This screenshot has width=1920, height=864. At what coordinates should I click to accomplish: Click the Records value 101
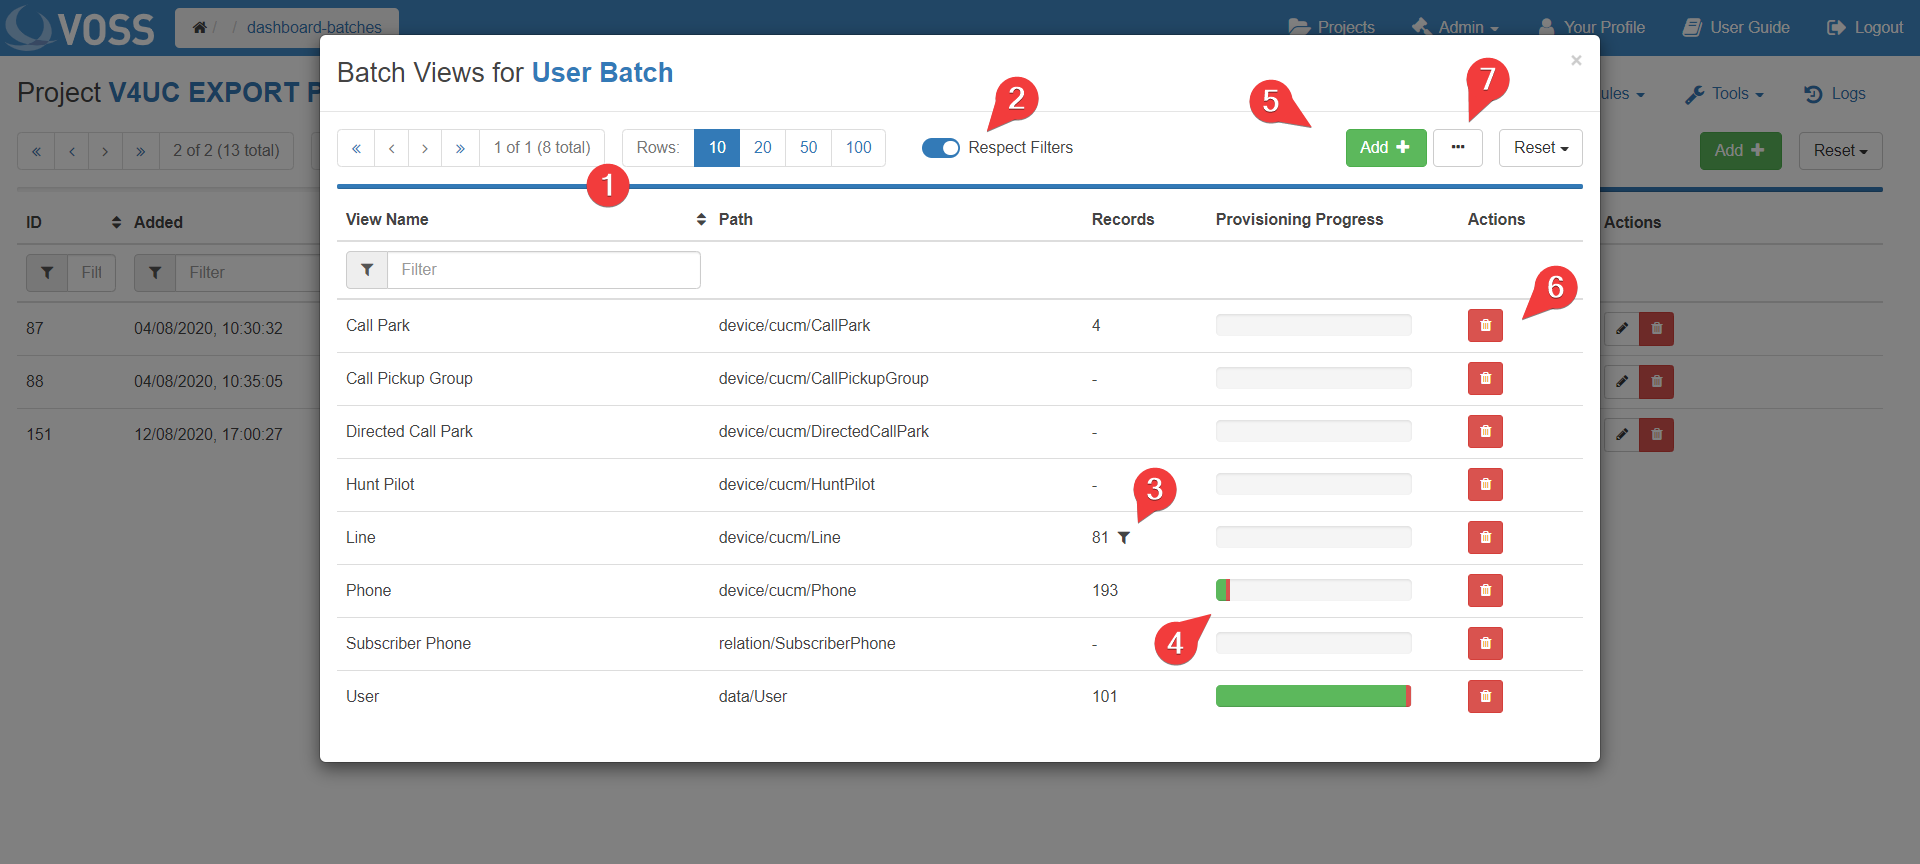point(1105,697)
